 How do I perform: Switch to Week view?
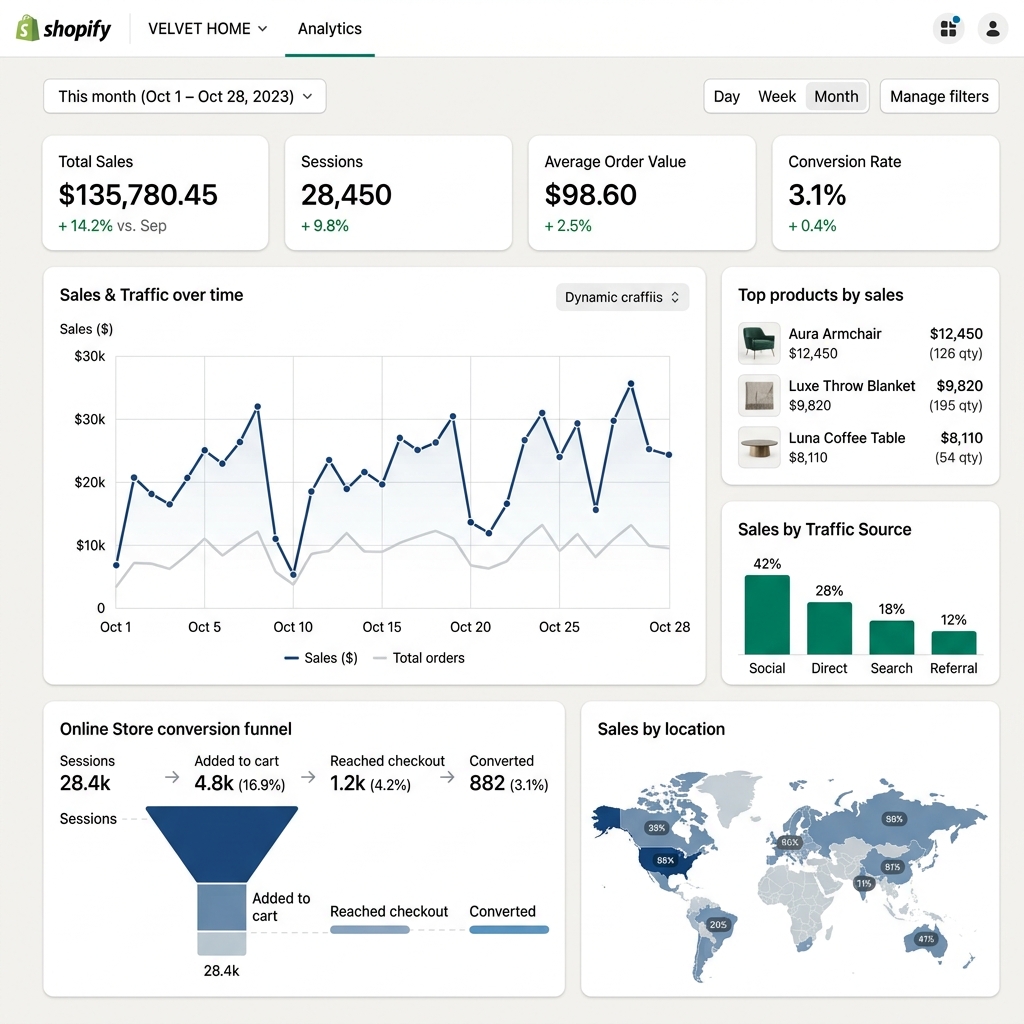tap(777, 97)
